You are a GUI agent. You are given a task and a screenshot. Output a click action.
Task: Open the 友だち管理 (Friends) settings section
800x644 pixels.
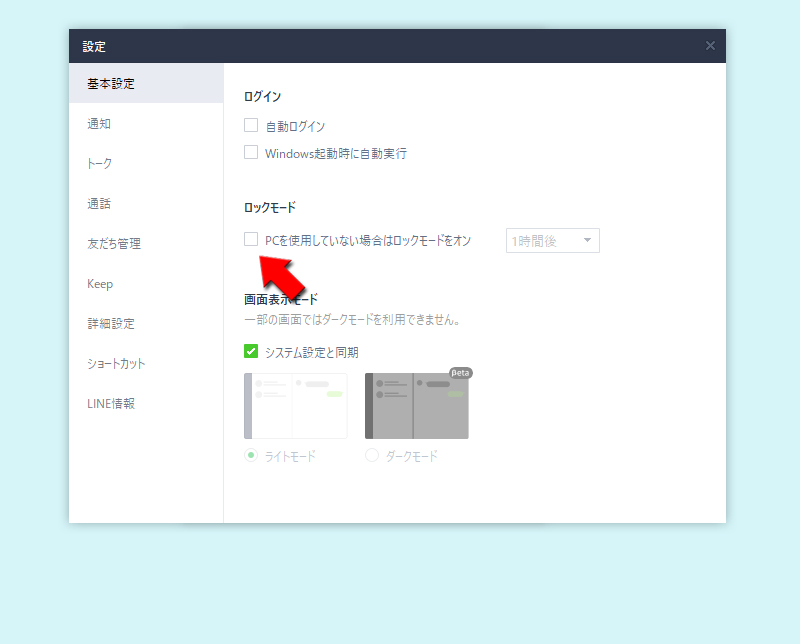click(x=113, y=243)
